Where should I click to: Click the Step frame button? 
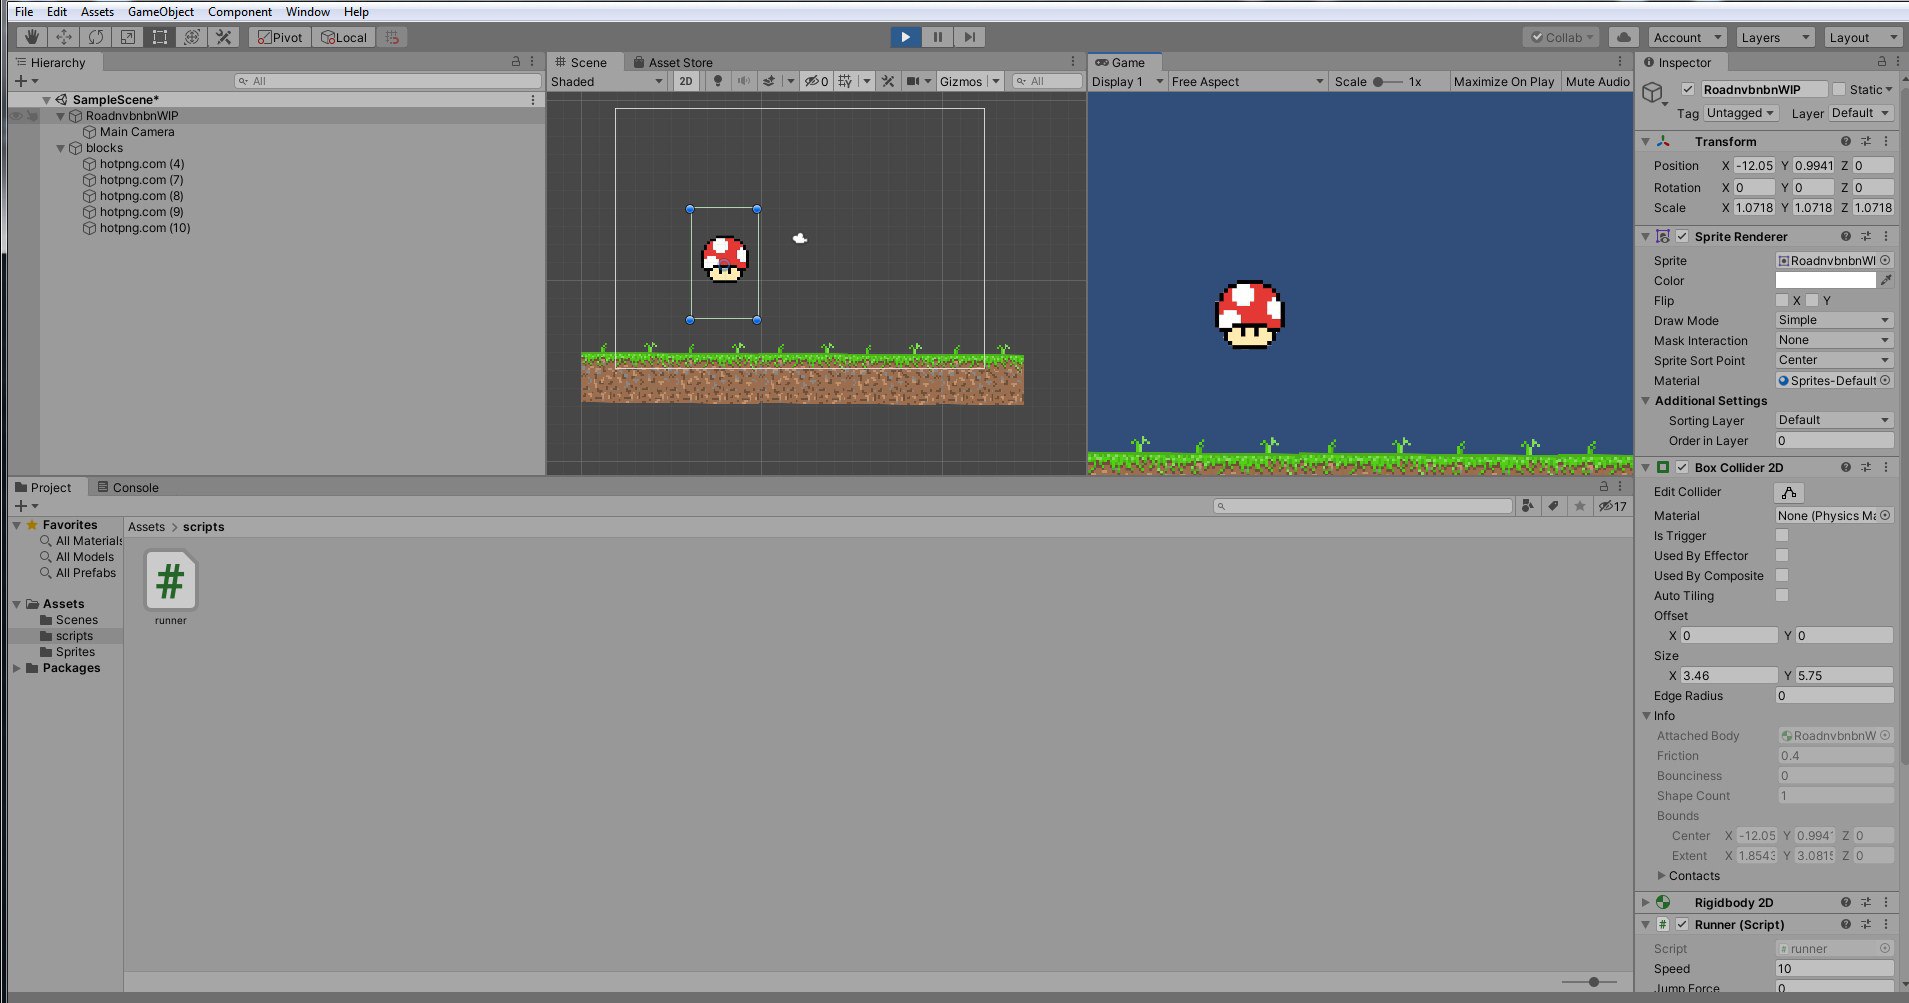coord(969,37)
